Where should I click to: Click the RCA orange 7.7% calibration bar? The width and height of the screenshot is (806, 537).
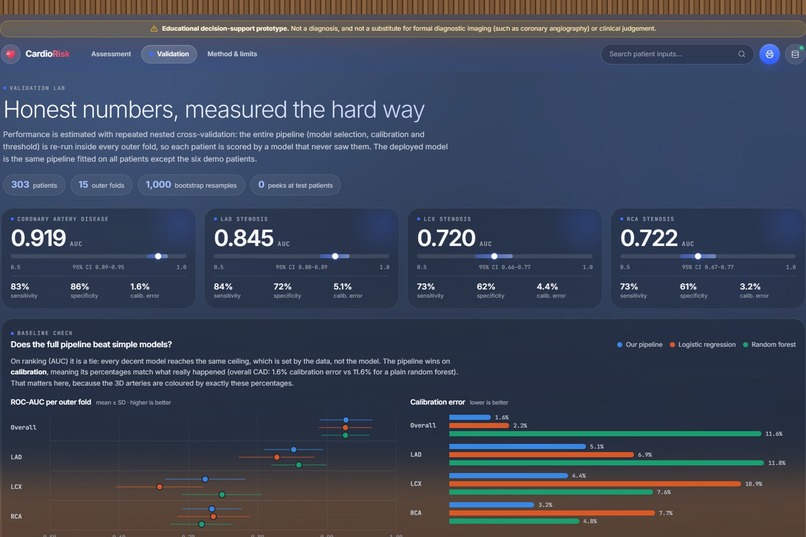pos(552,513)
